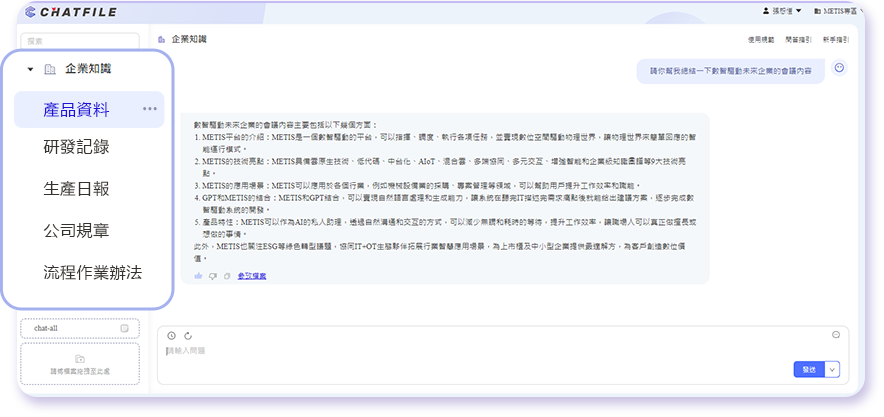This screenshot has width=884, height=417.
Task: Open the 參考檔案 link under the answer
Action: (x=253, y=275)
